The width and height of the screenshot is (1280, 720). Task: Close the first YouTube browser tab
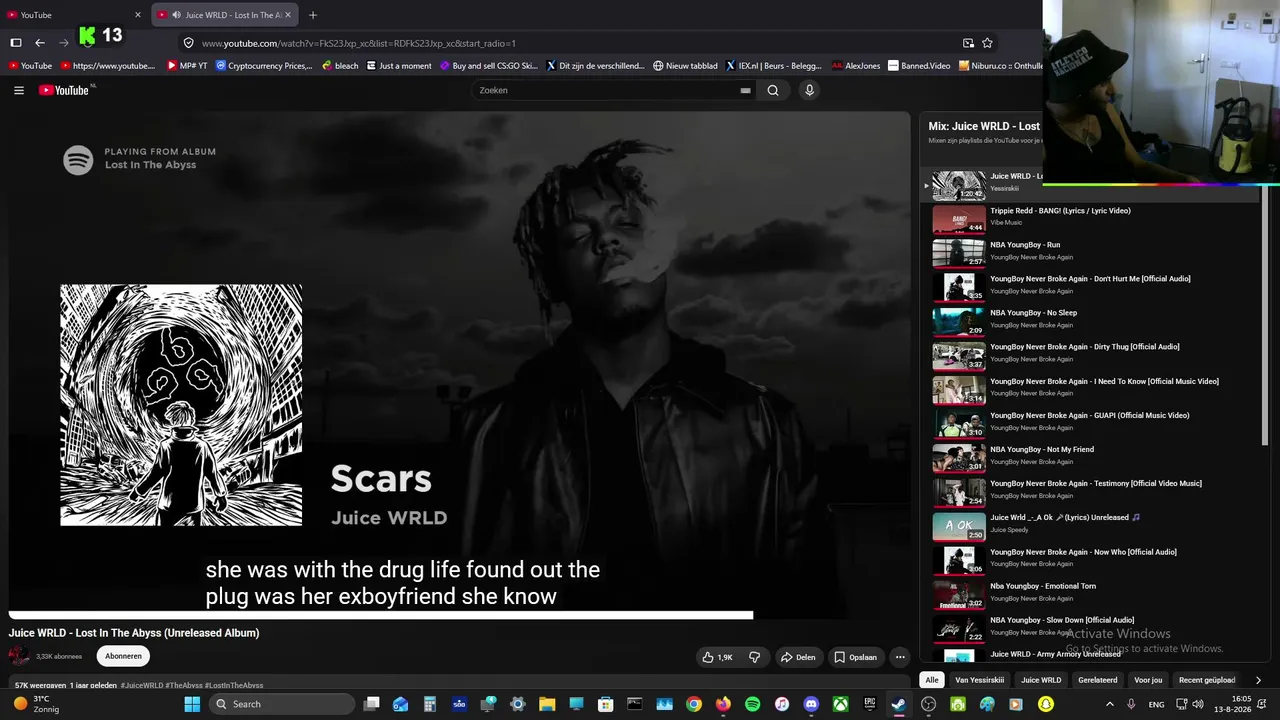tap(138, 15)
